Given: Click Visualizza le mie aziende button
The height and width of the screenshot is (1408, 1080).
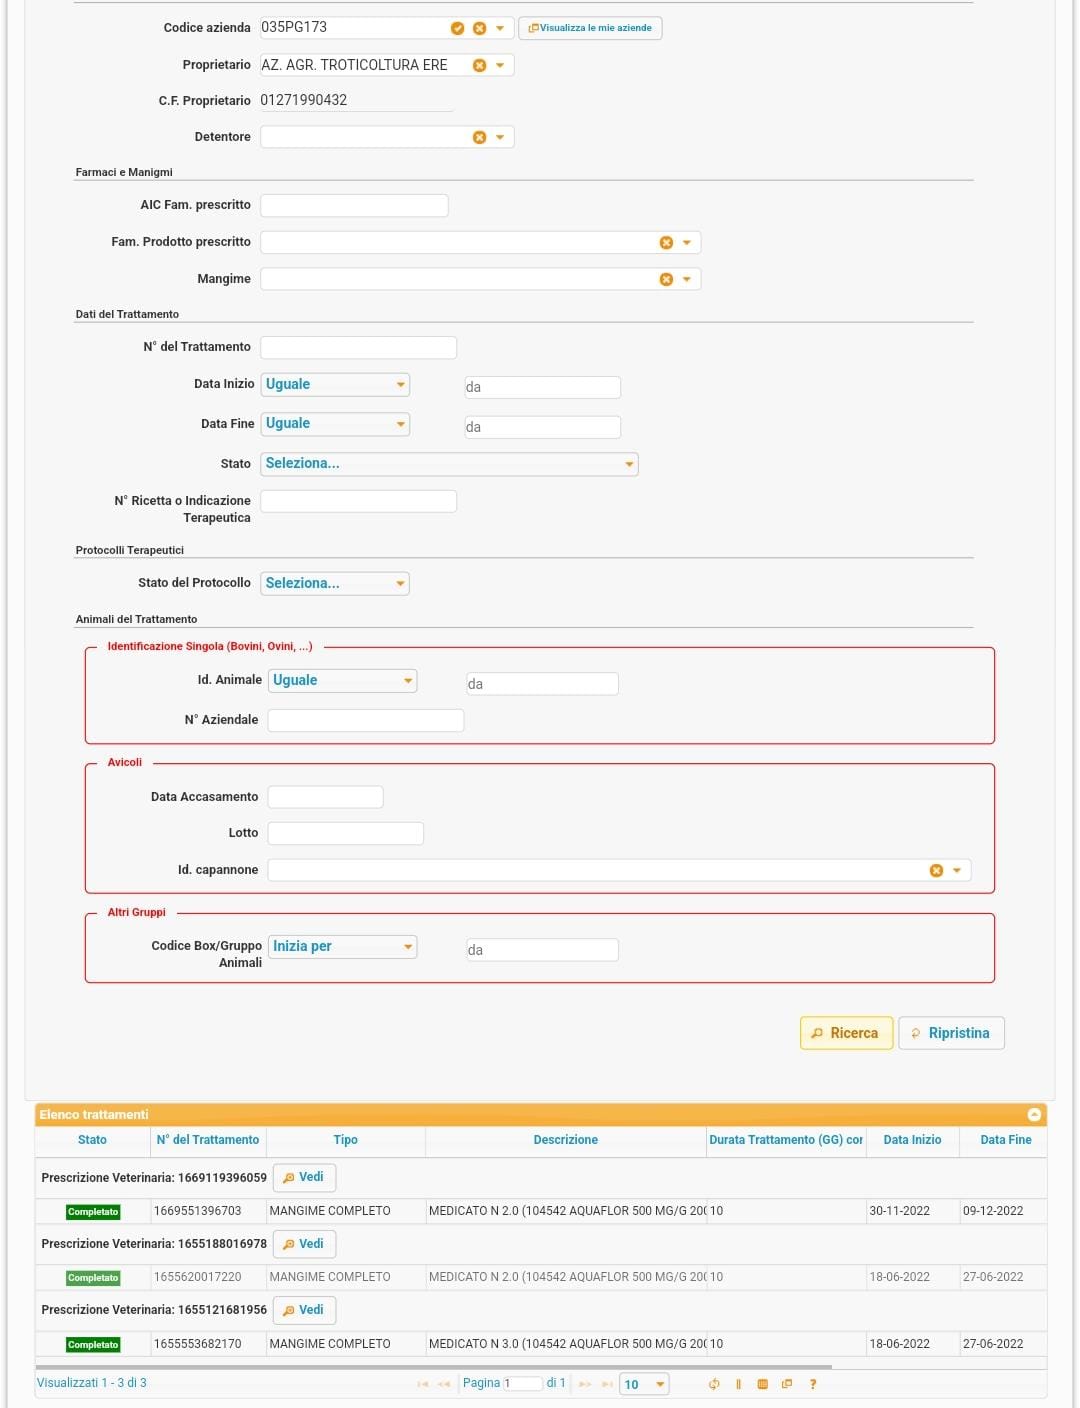Looking at the screenshot, I should (590, 28).
